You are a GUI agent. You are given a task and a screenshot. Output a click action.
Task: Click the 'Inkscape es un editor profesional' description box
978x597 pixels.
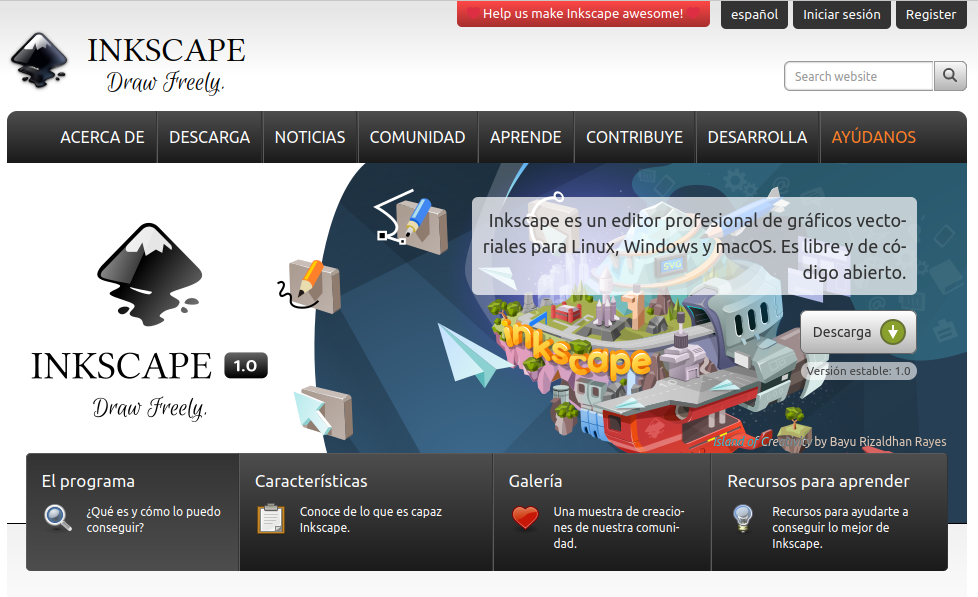click(694, 246)
